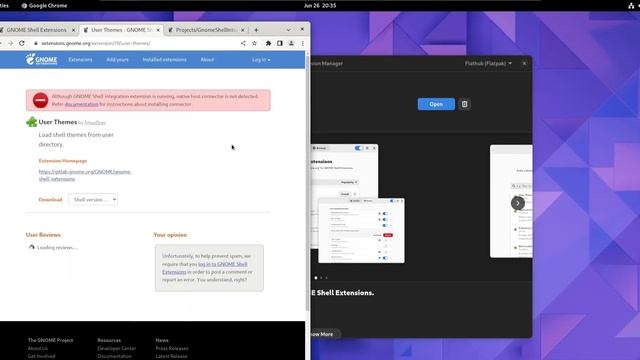Screen dimensions: 640x360
Task: Click the forward navigation arrow in Chrome
Action: pos(11,43)
